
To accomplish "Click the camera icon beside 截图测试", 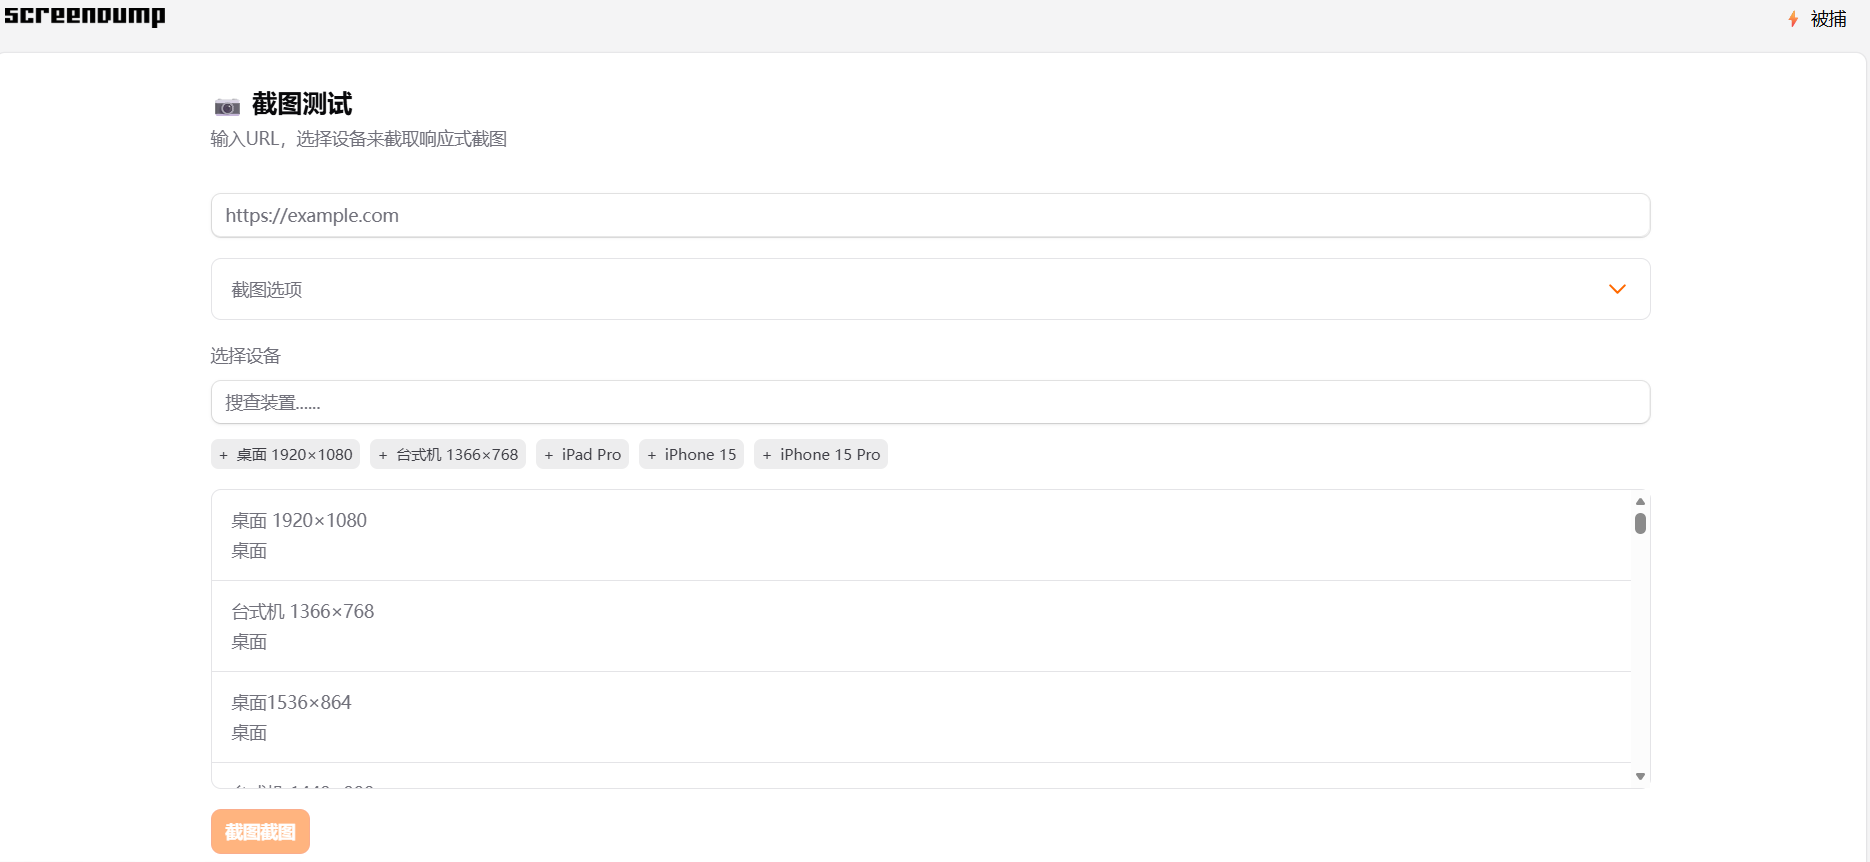I will pos(227,106).
